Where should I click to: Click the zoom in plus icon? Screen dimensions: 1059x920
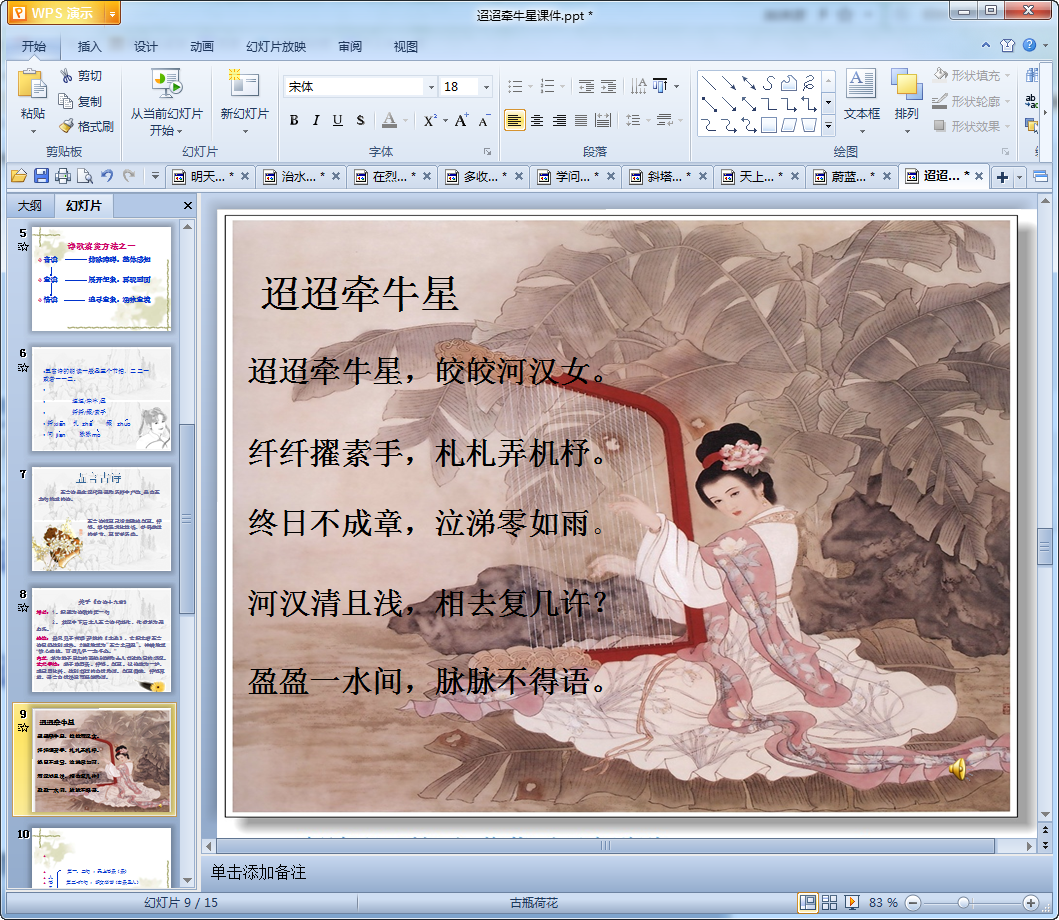pyautogui.click(x=1031, y=902)
